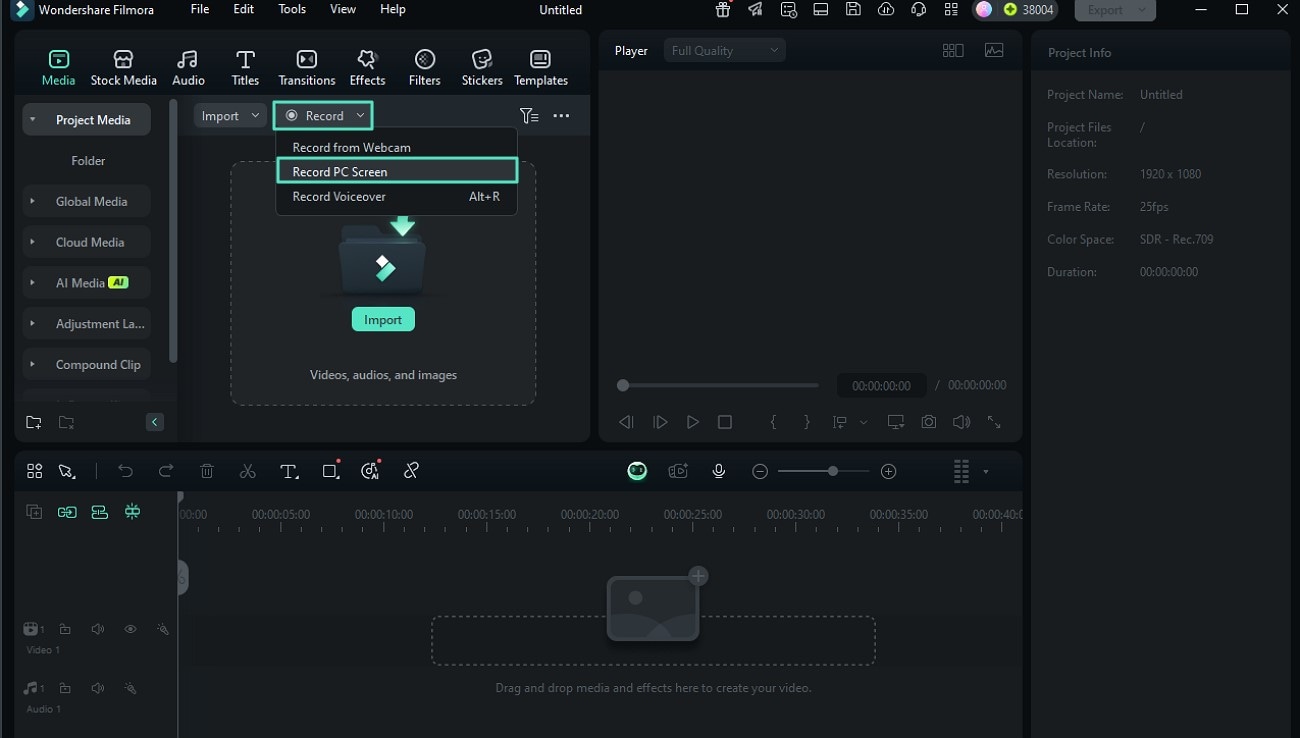1300x738 pixels.
Task: Toggle Video 1 track visibility eye
Action: pyautogui.click(x=130, y=629)
